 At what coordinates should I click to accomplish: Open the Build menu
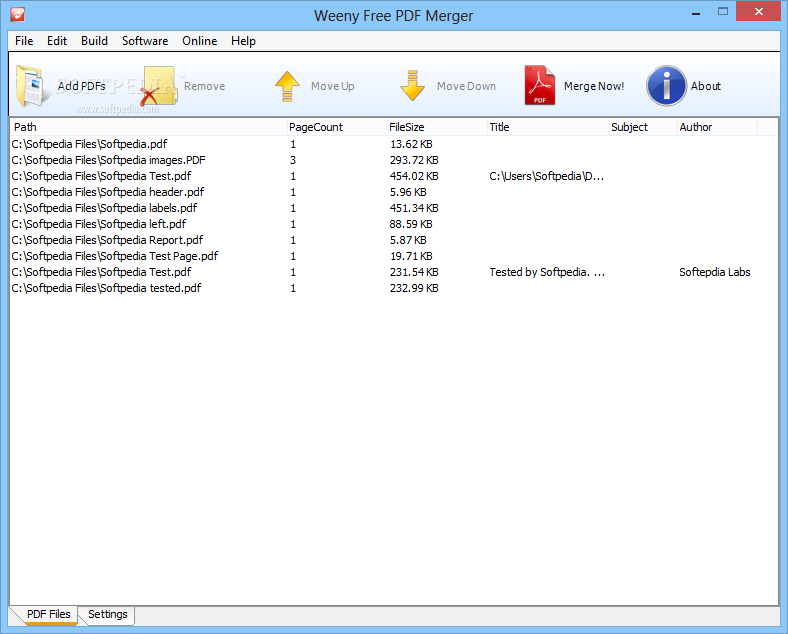click(x=94, y=41)
